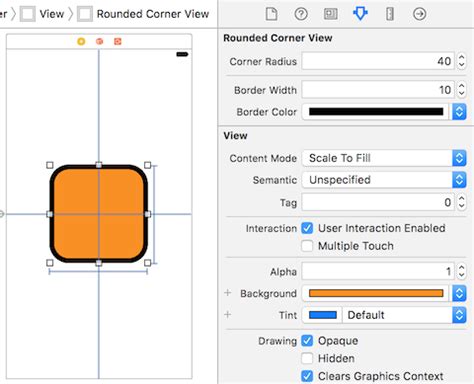Click the black Border Color swatch

click(x=376, y=112)
